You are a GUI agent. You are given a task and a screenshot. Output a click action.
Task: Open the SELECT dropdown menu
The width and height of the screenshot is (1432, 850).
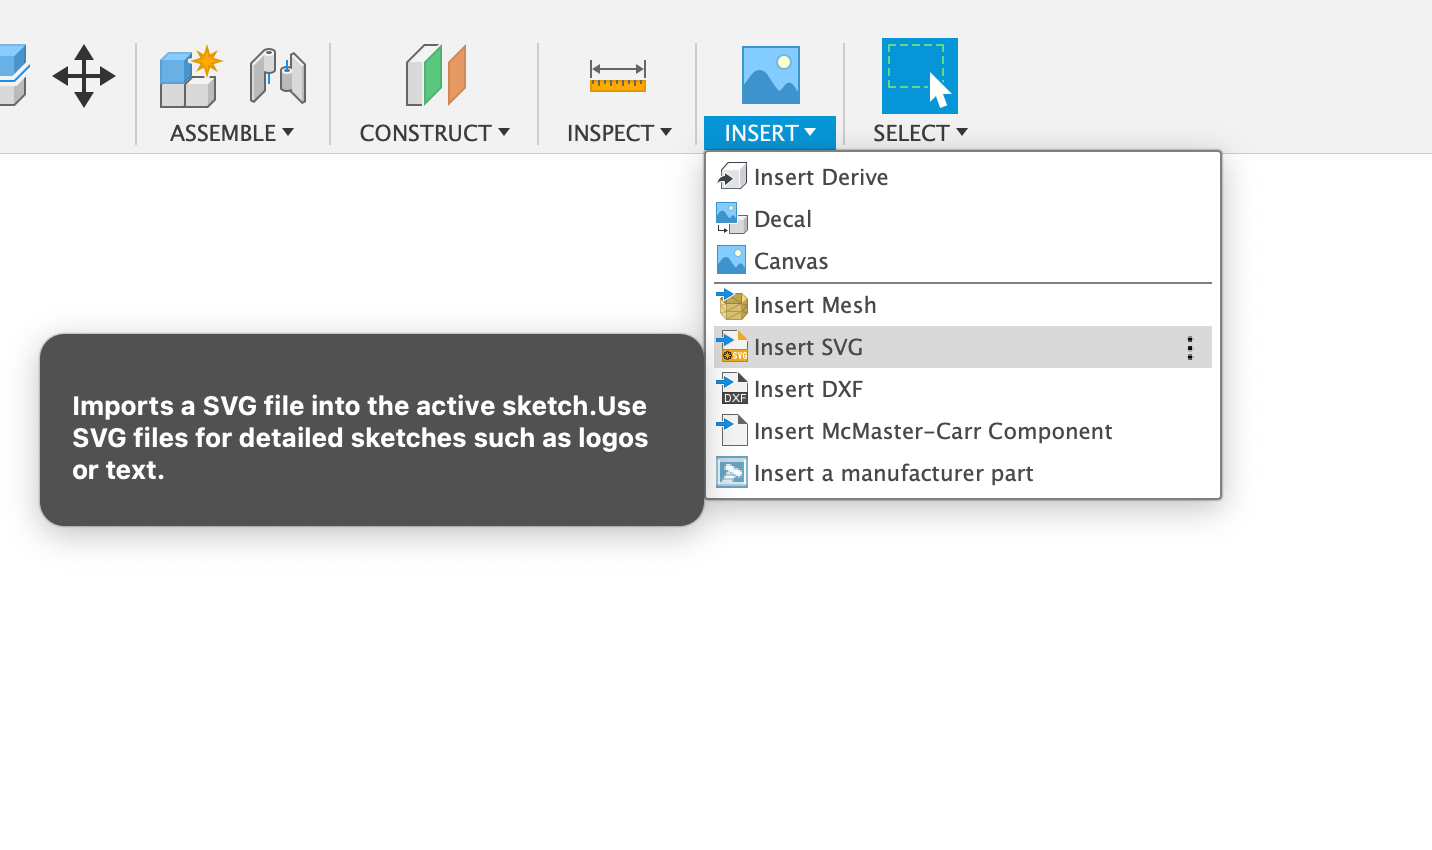(x=919, y=133)
